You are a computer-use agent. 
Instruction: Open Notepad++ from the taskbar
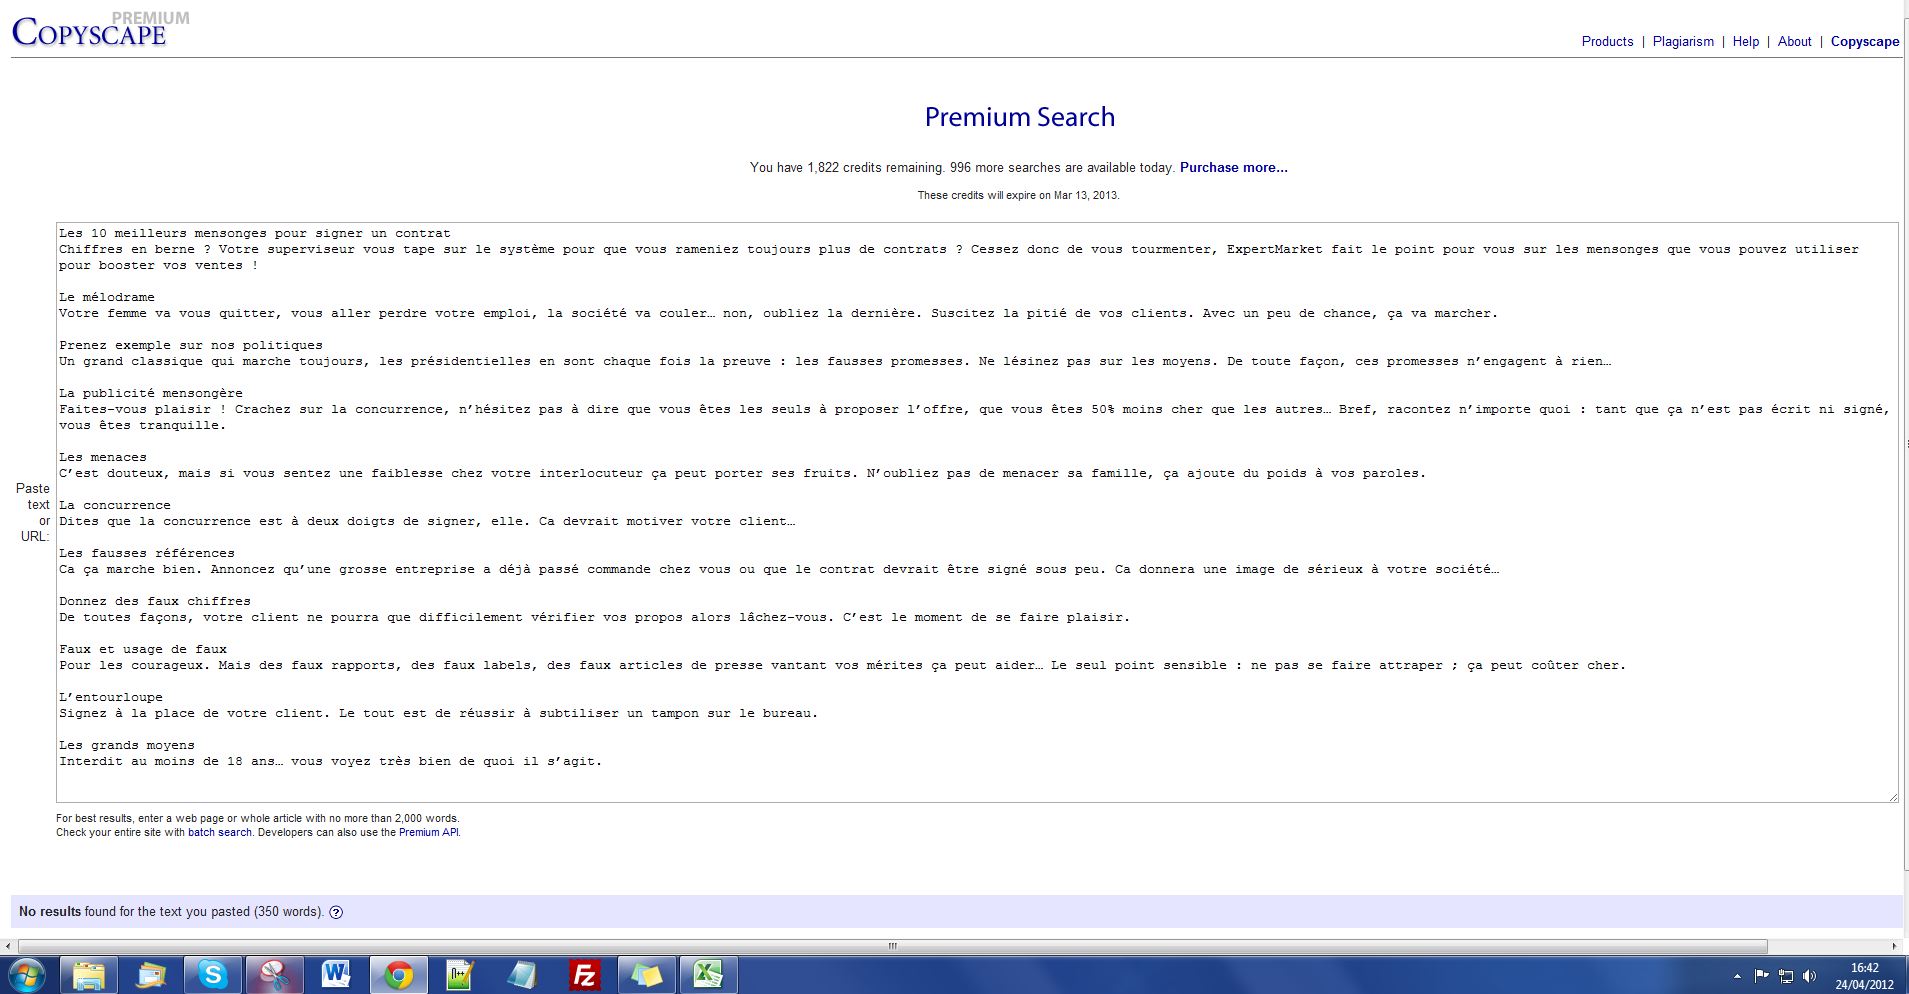tap(460, 974)
